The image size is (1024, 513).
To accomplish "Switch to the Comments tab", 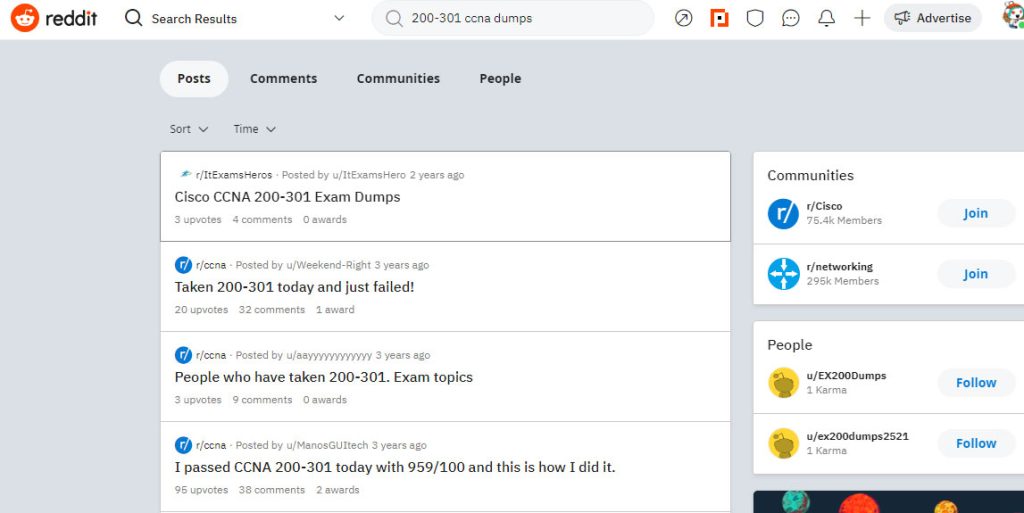I will (x=283, y=79).
